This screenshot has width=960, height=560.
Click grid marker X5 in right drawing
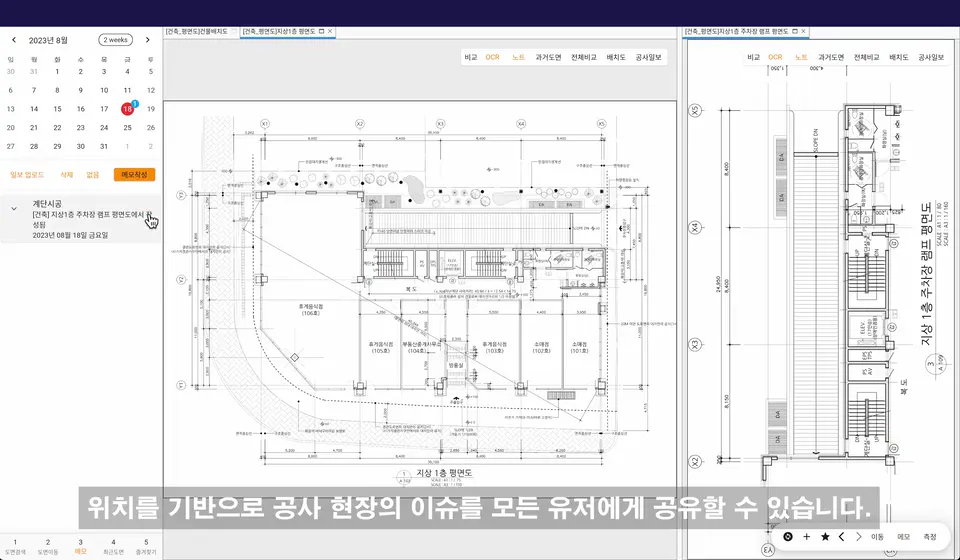694,111
